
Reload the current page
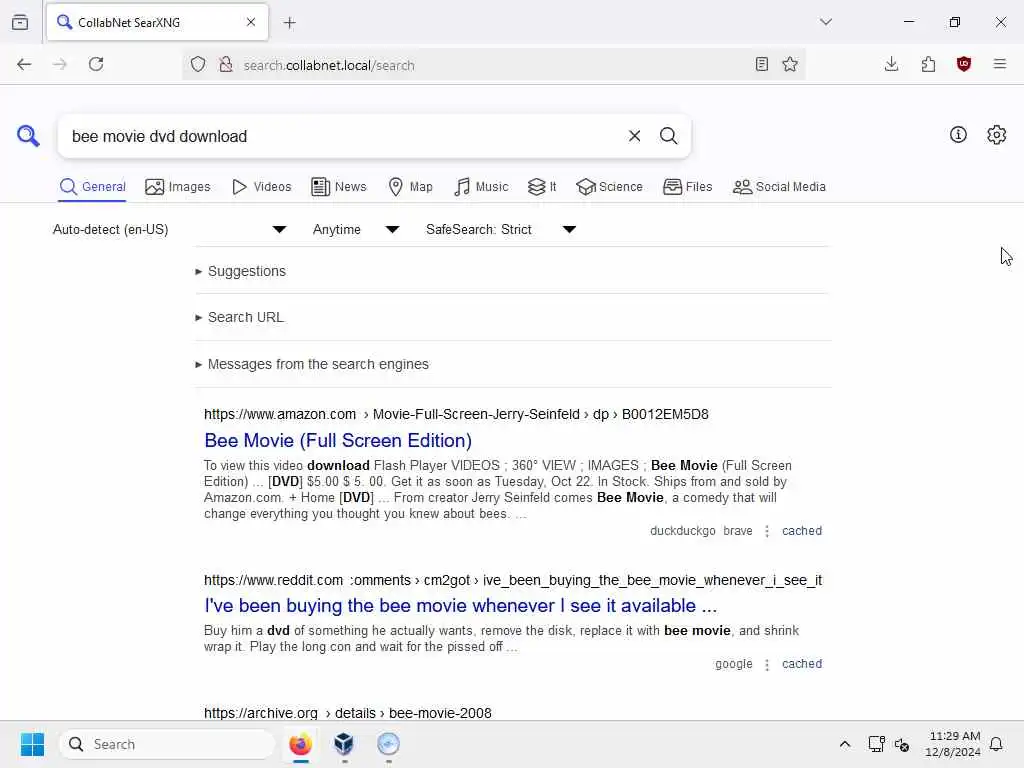point(96,64)
